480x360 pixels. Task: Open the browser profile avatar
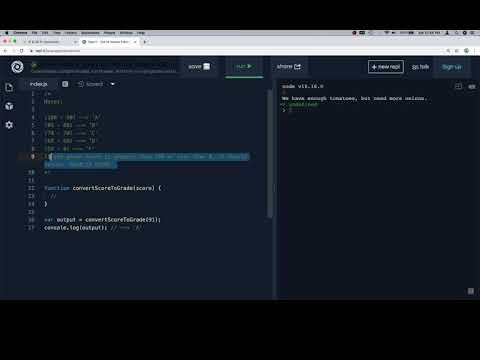click(466, 51)
